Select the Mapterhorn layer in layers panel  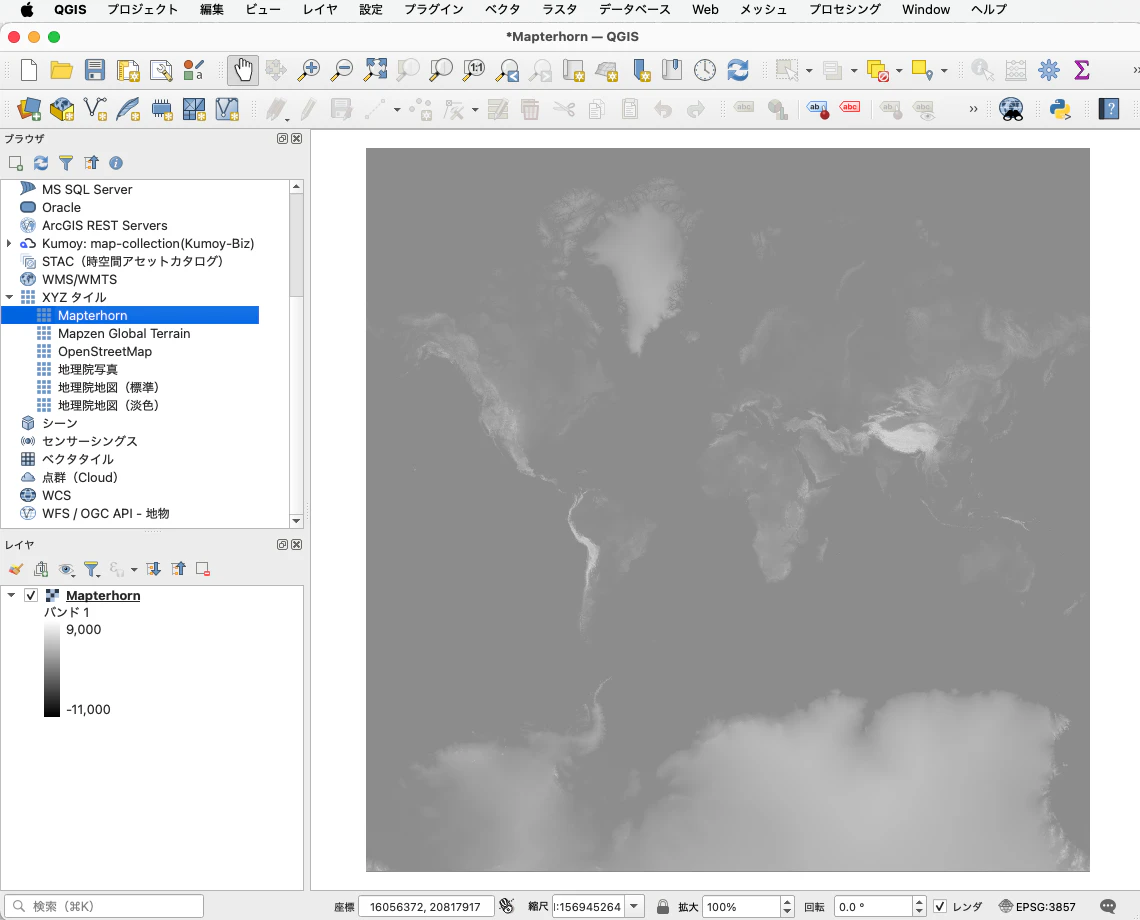tap(103, 595)
